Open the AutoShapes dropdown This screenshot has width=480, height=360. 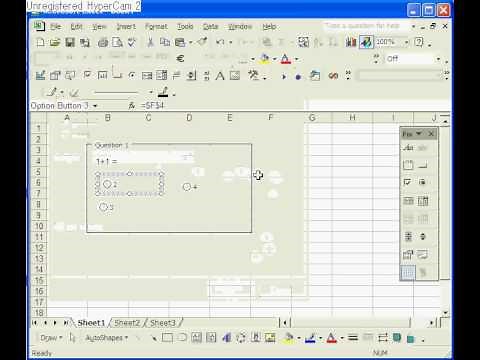107,338
